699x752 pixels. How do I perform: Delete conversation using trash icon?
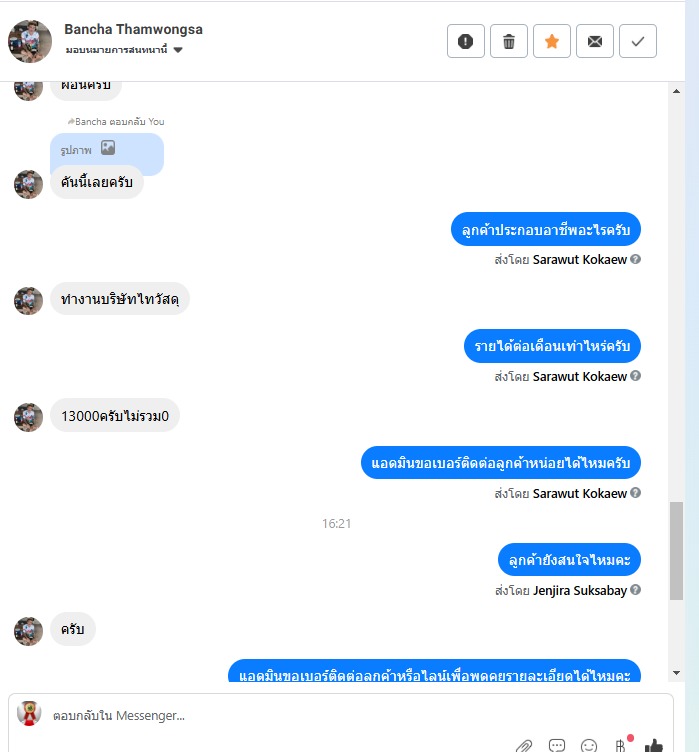pos(509,41)
